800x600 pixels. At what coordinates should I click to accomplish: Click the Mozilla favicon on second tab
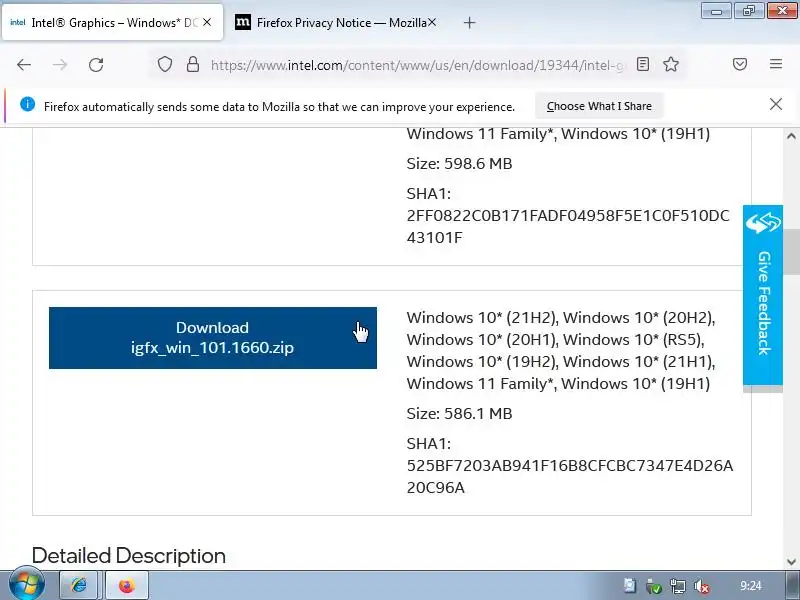[x=242, y=22]
